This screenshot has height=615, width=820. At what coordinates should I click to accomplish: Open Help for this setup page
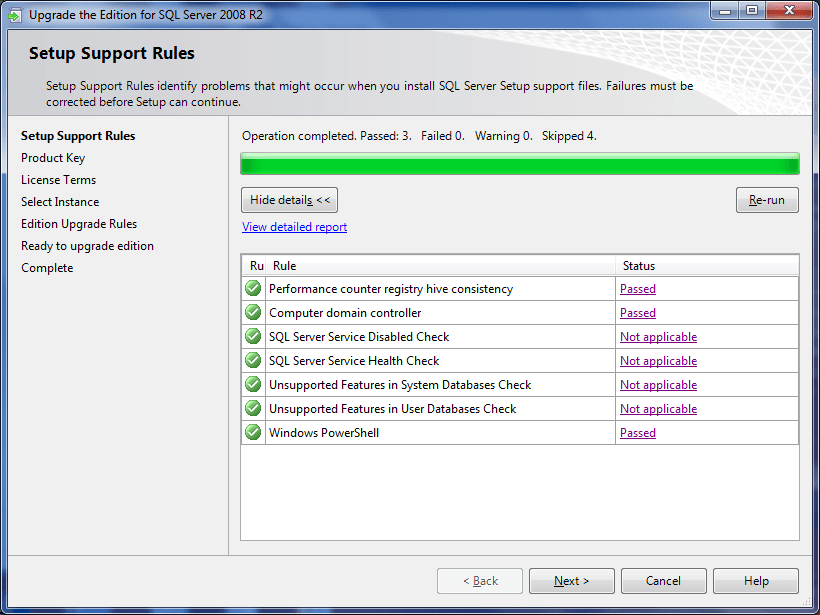[756, 581]
